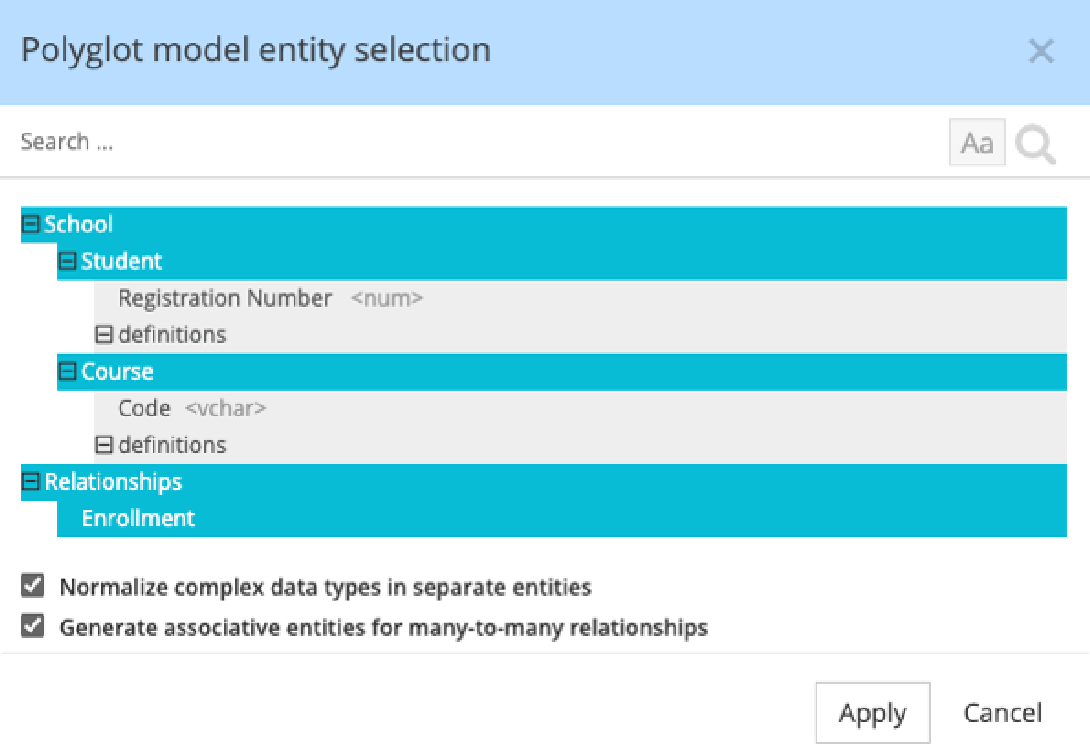Click the search magnifier icon
Viewport: 1090px width, 753px height.
[x=1035, y=144]
